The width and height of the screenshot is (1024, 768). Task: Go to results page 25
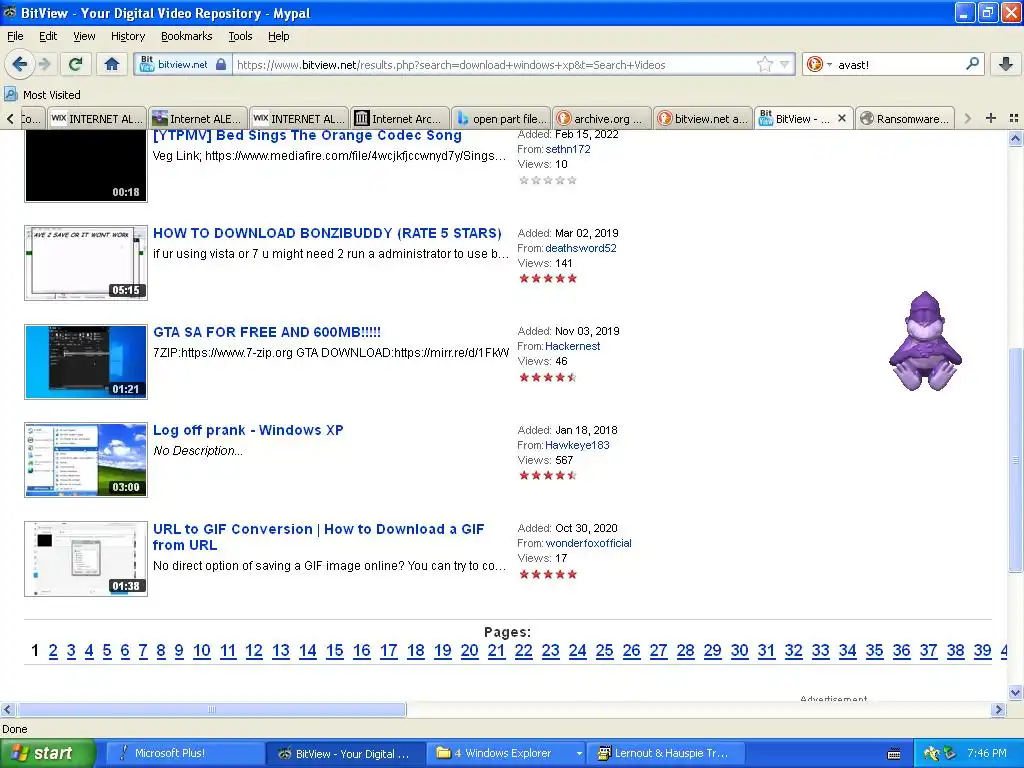pyautogui.click(x=605, y=650)
